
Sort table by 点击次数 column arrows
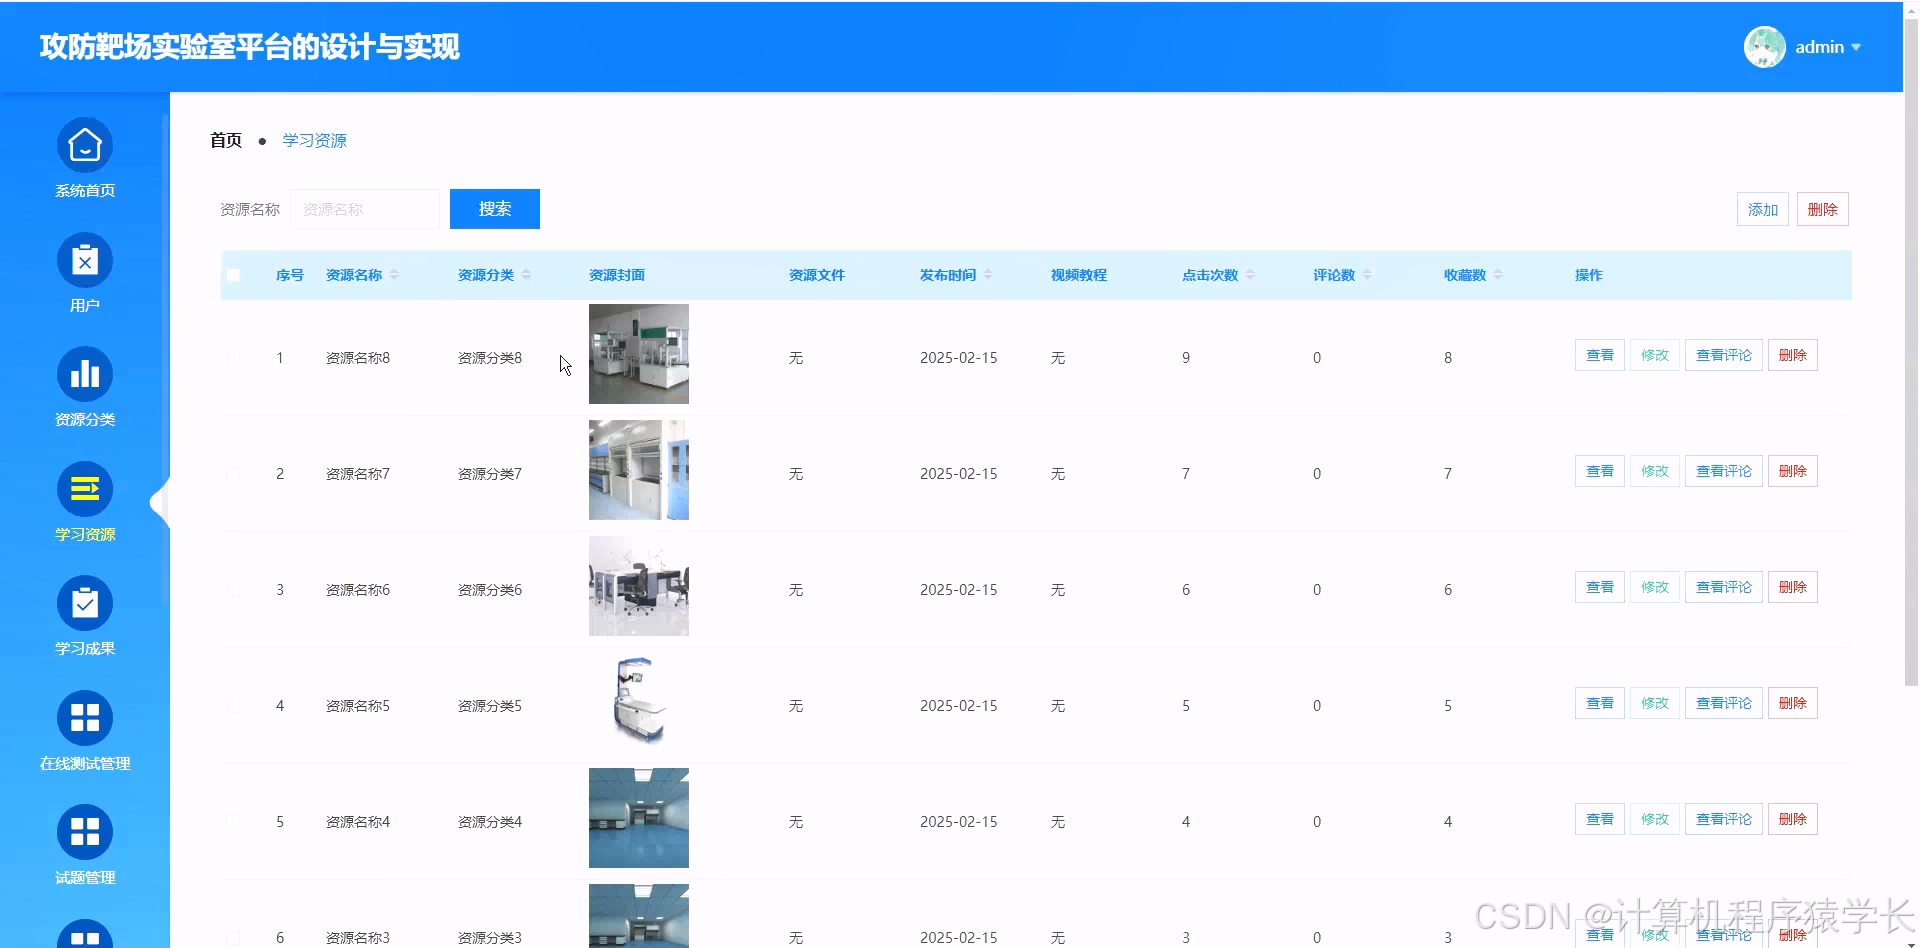pyautogui.click(x=1250, y=275)
